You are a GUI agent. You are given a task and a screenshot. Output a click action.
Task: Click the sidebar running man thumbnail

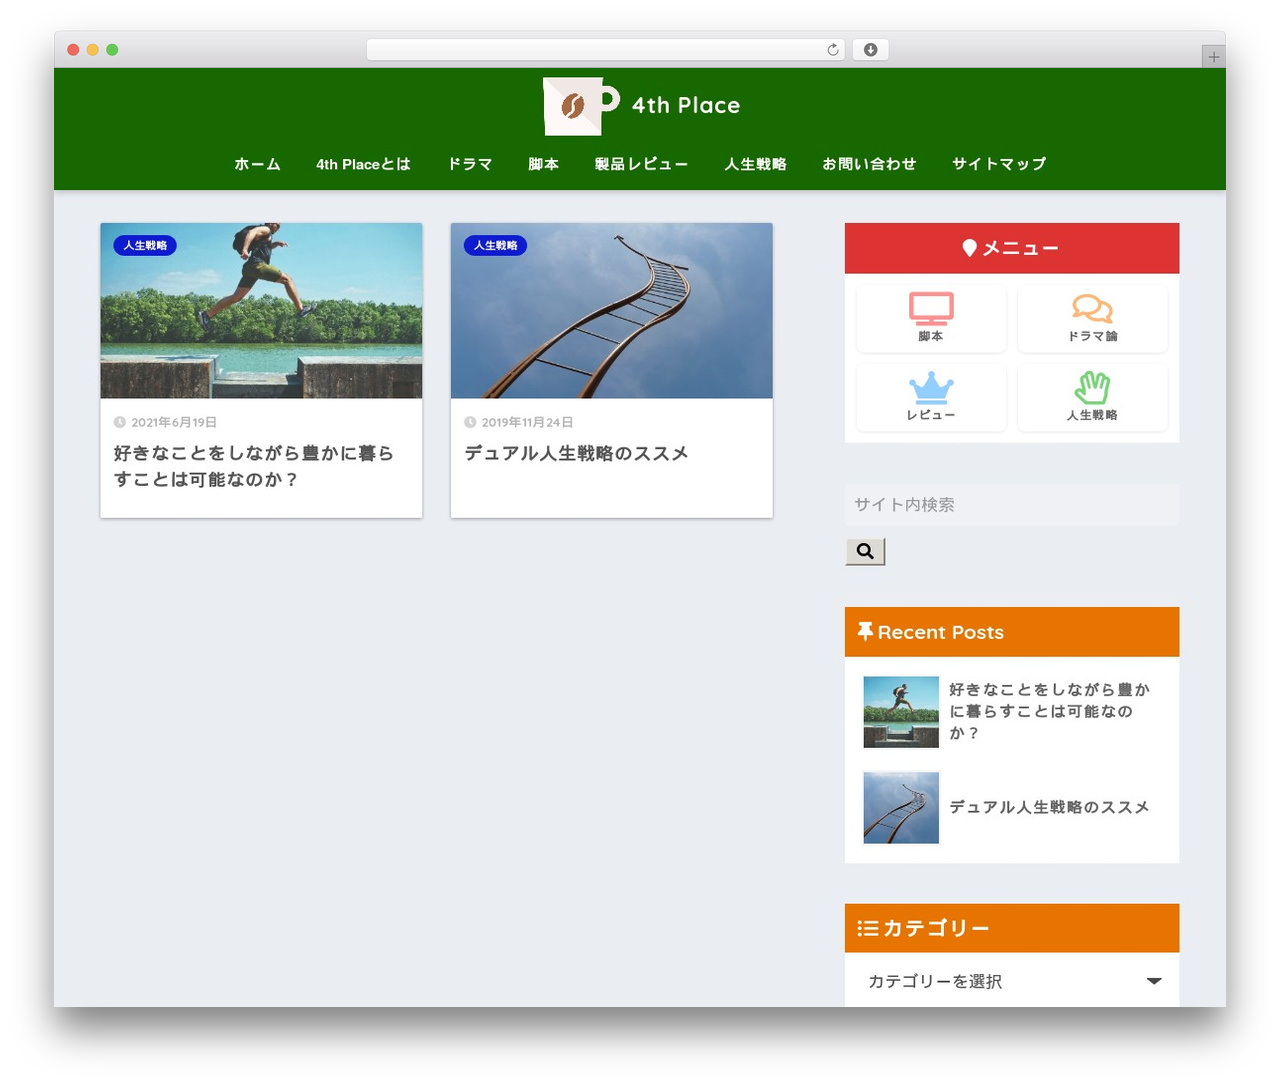pos(901,712)
